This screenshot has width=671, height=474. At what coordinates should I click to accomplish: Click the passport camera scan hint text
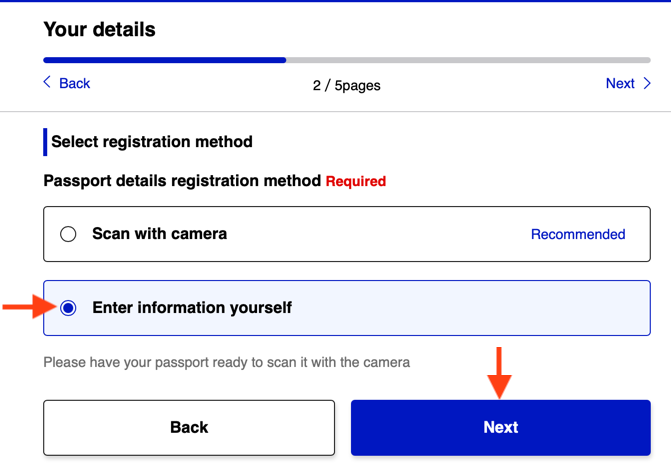pos(226,362)
